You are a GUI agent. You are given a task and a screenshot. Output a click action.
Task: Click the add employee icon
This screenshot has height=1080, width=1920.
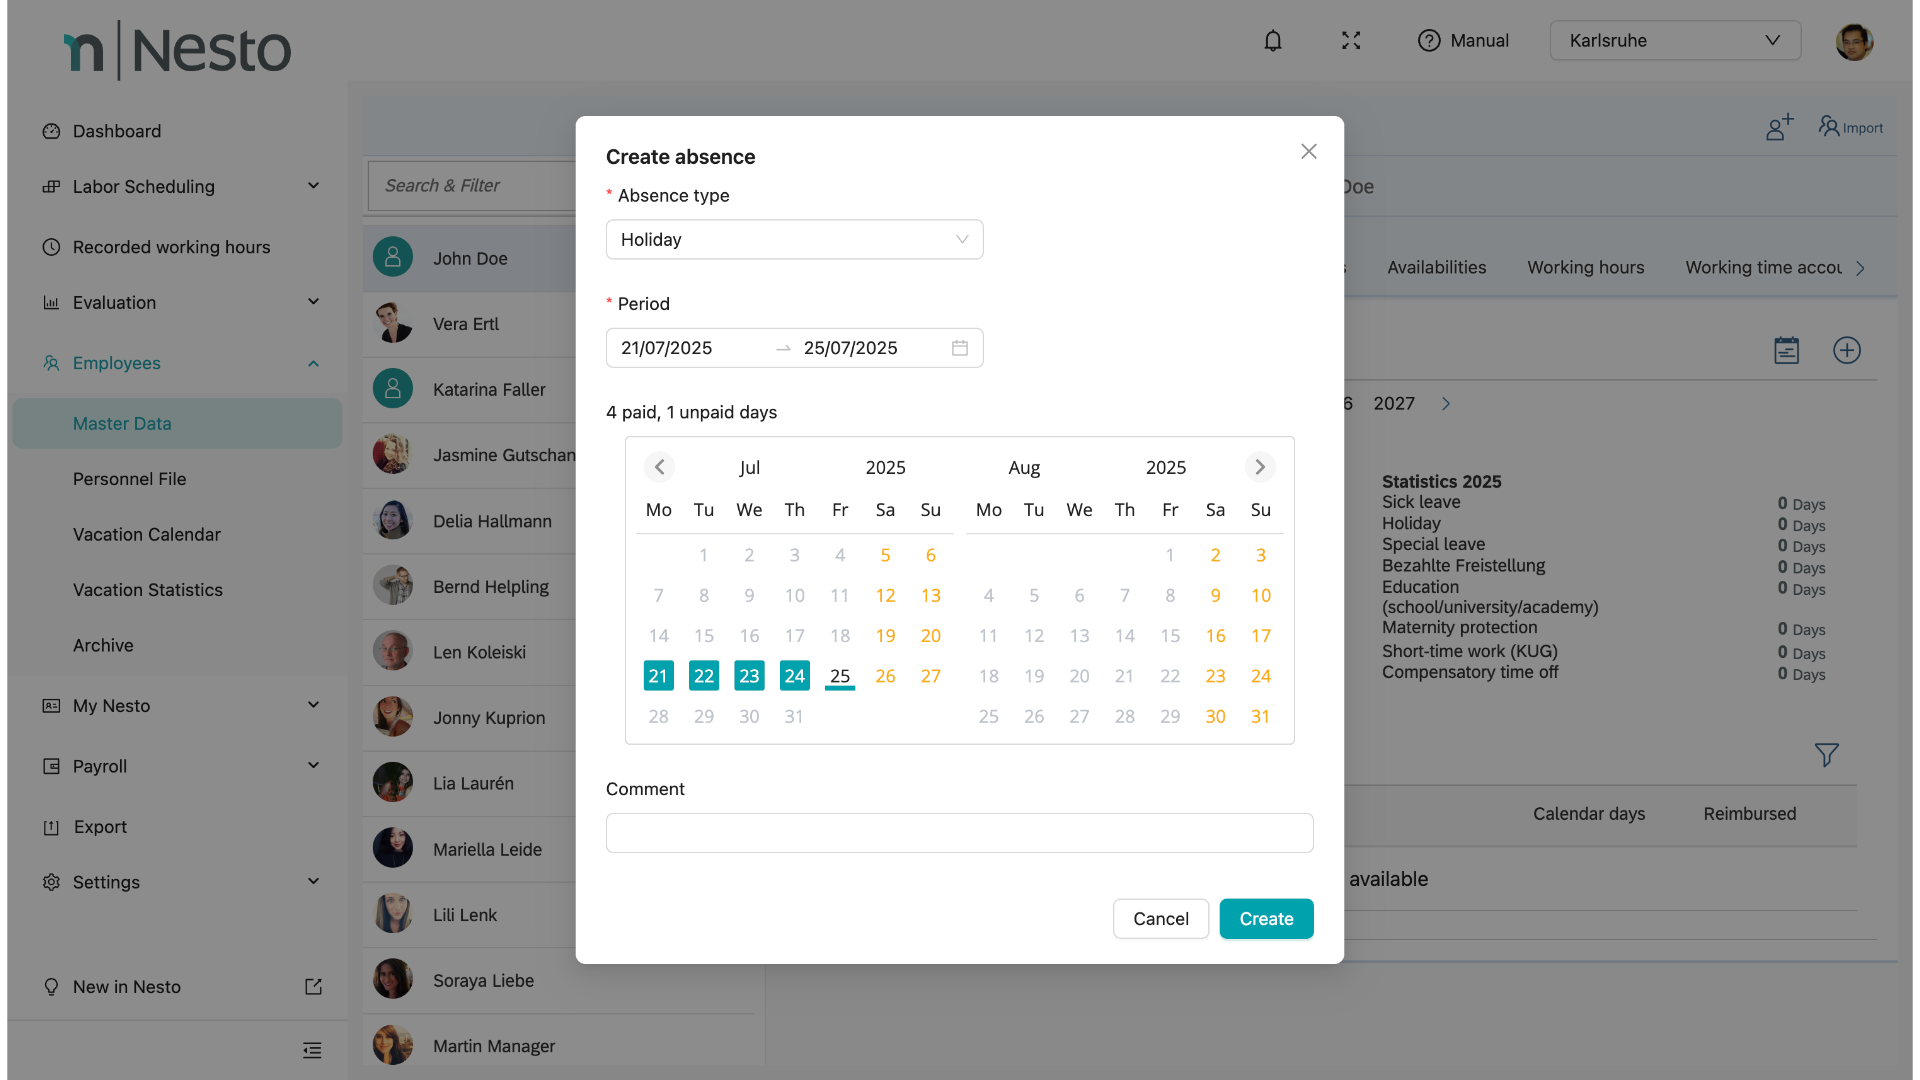click(1779, 127)
